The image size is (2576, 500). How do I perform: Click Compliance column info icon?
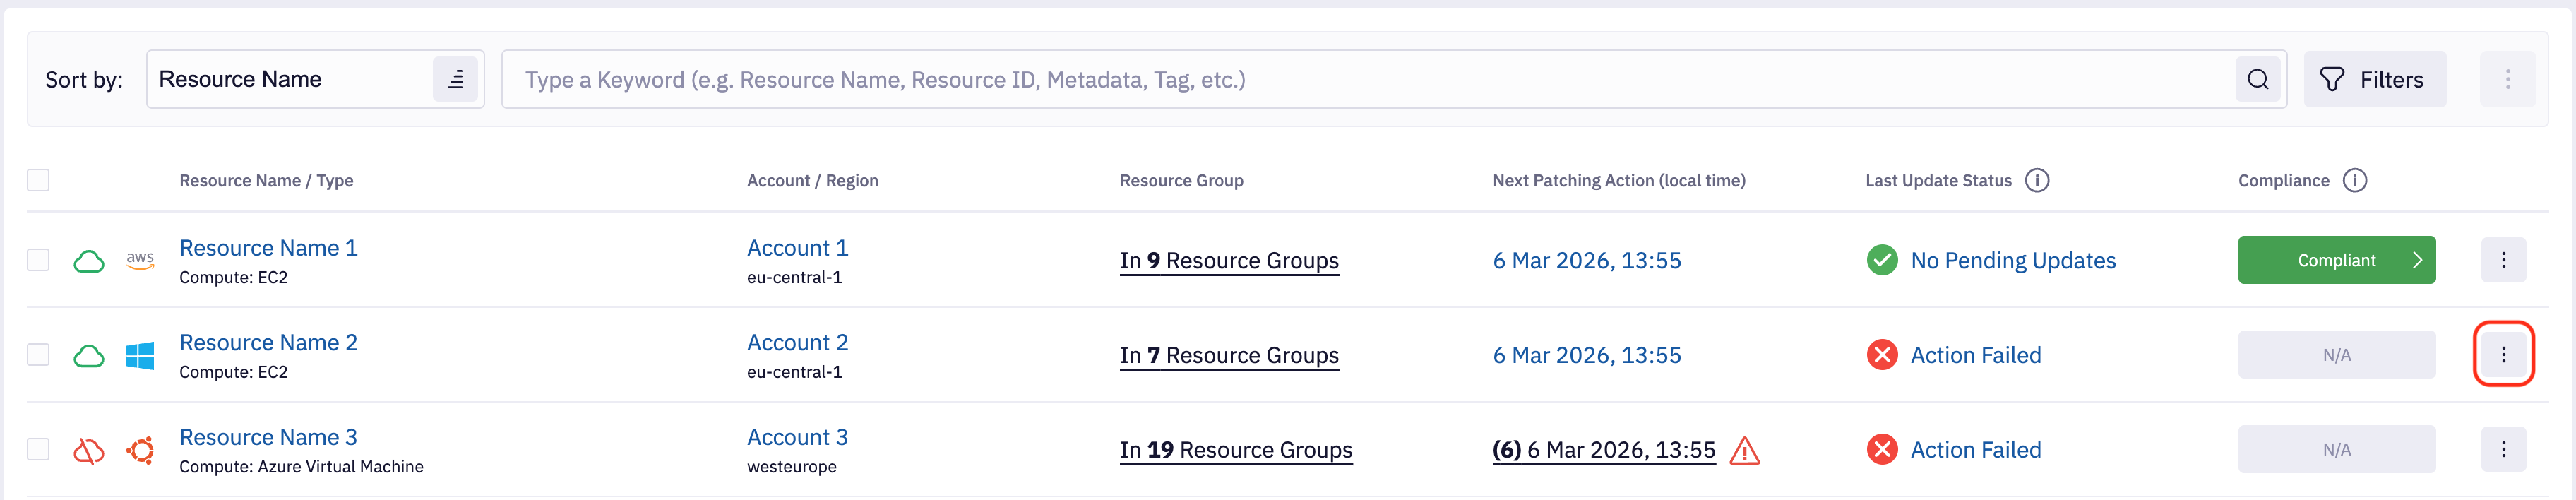coord(2354,180)
